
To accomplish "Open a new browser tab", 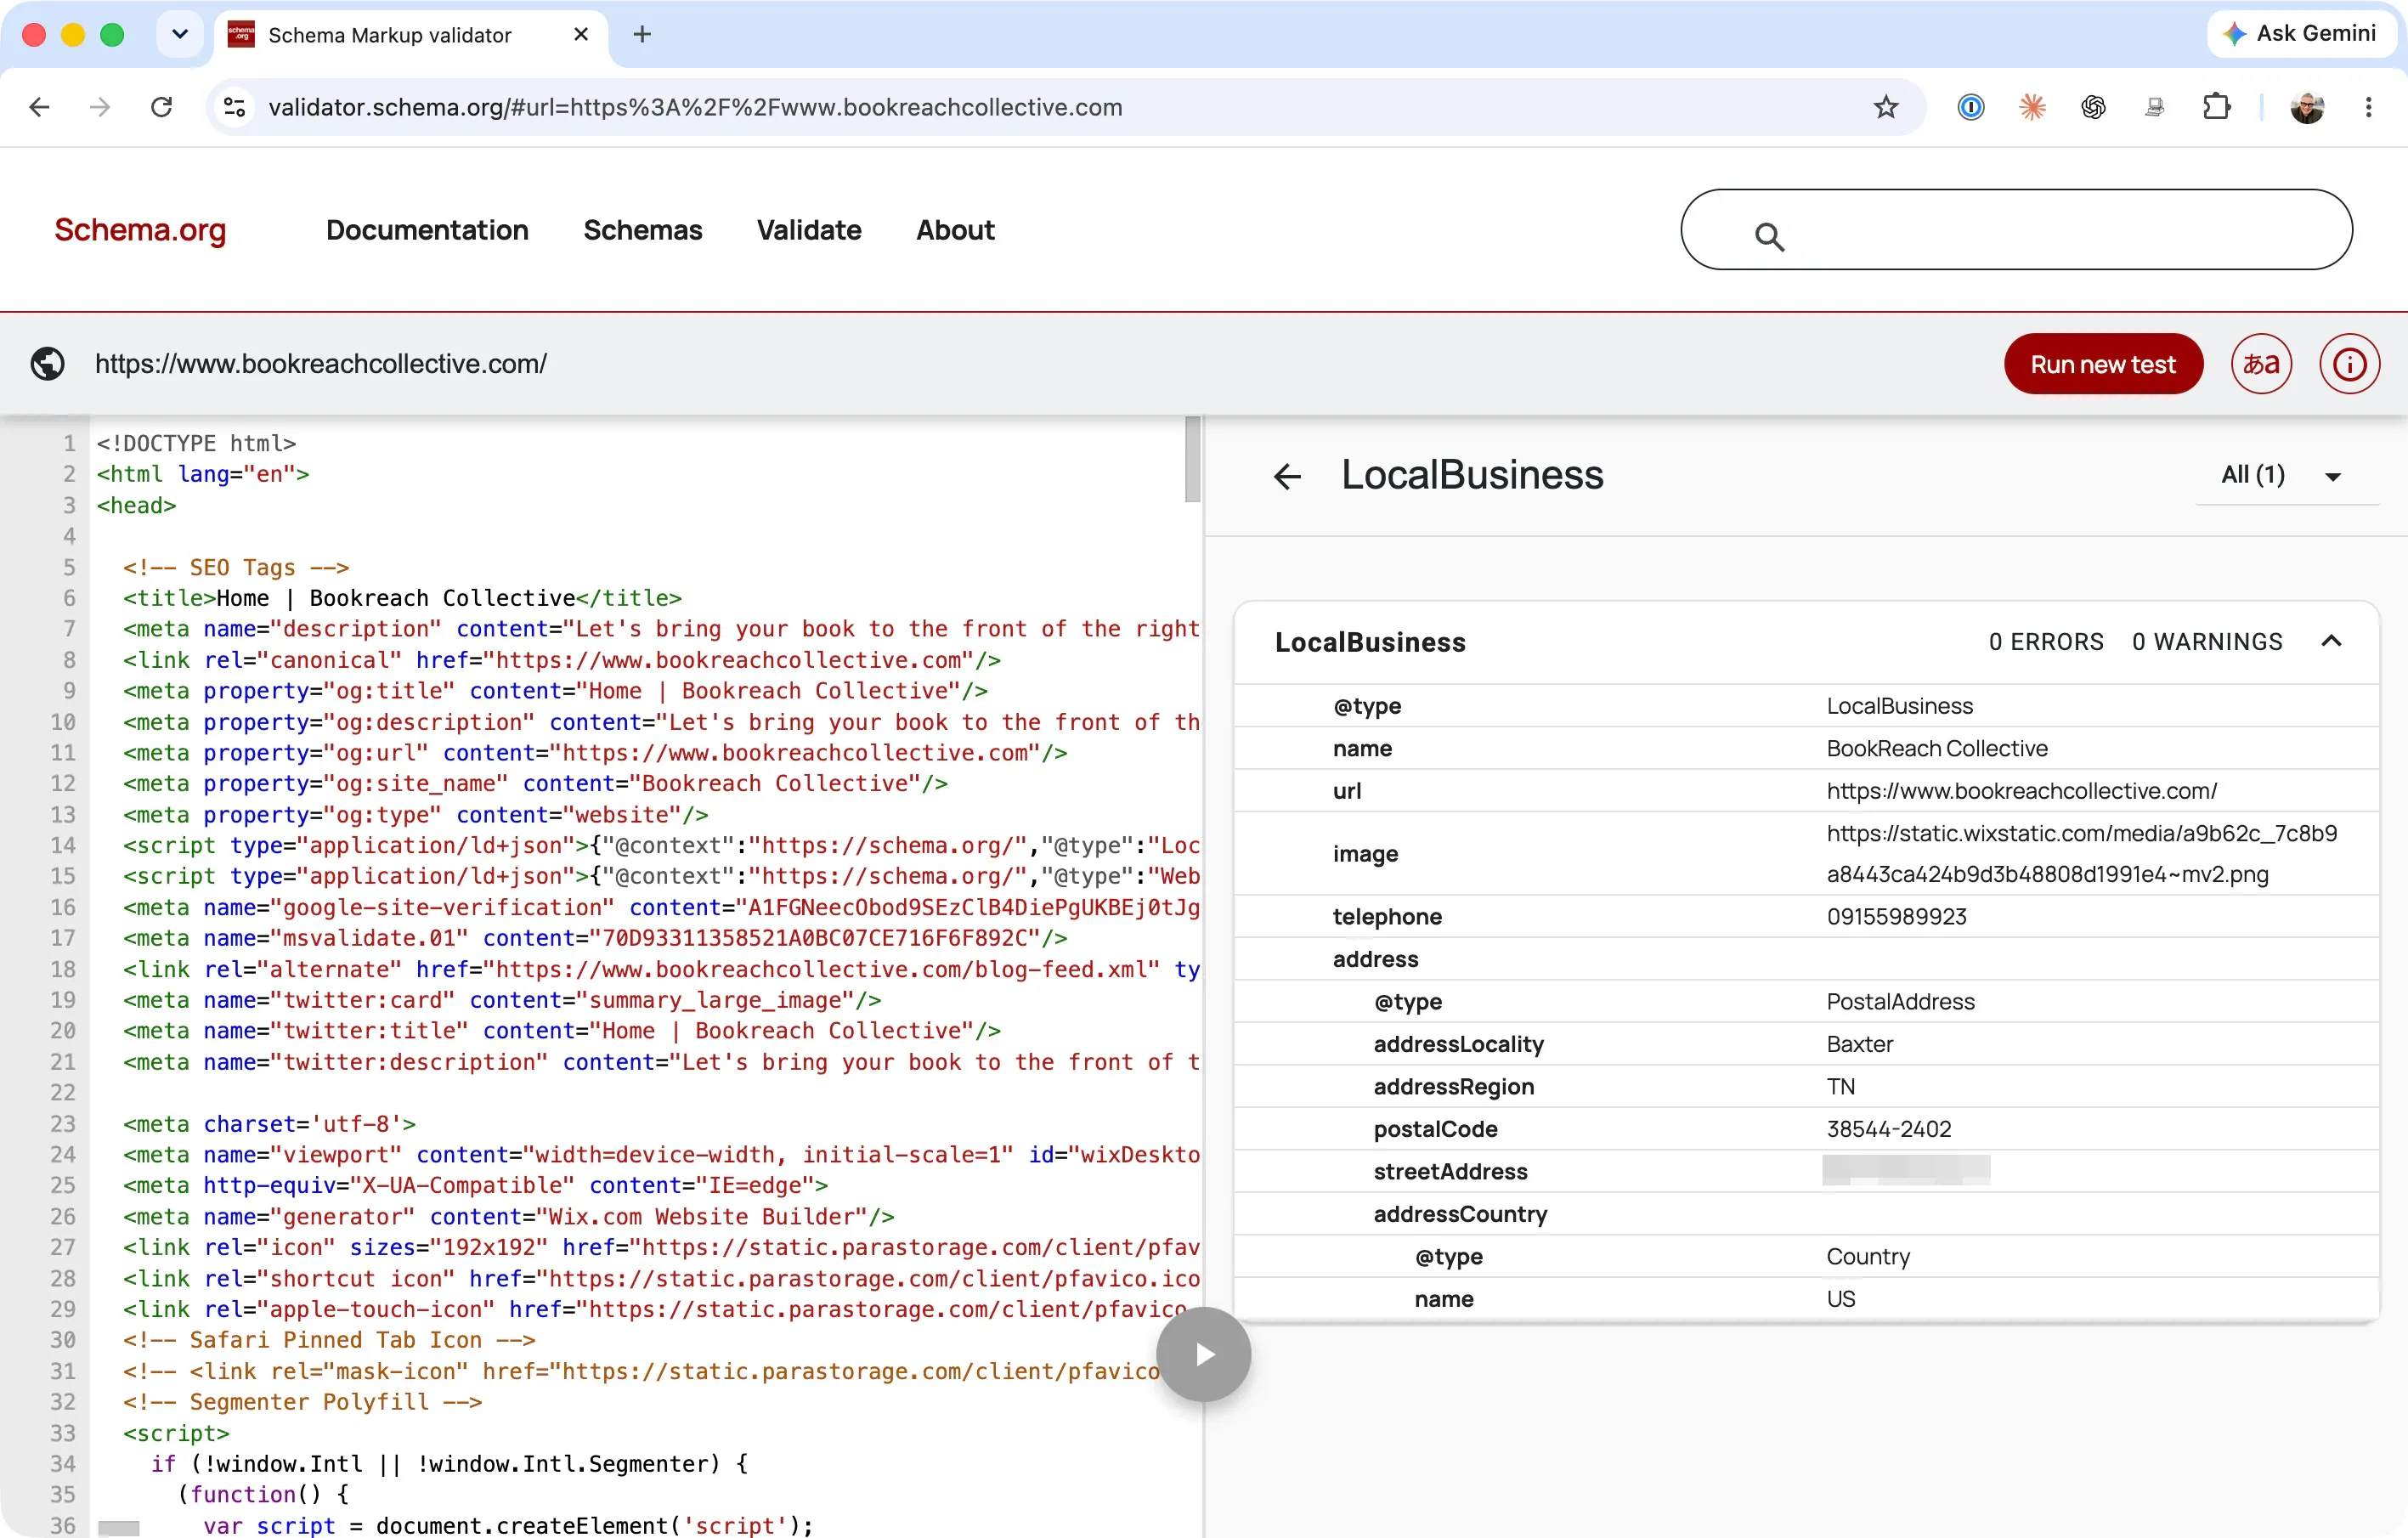I will (x=642, y=35).
